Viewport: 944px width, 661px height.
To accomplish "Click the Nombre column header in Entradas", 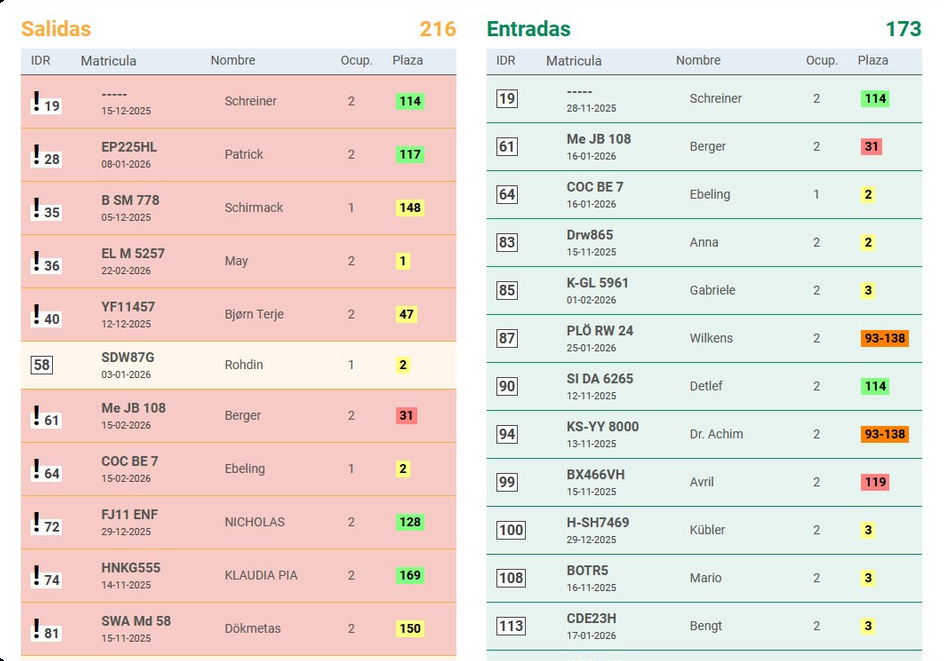I will point(698,61).
